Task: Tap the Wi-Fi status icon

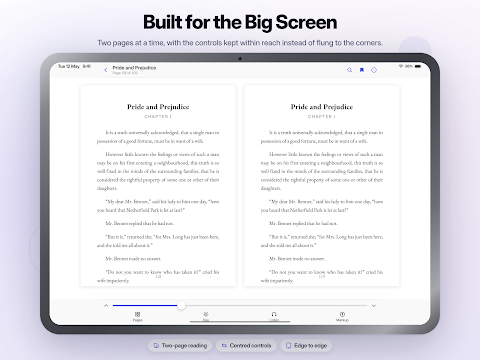Action: tap(401, 66)
